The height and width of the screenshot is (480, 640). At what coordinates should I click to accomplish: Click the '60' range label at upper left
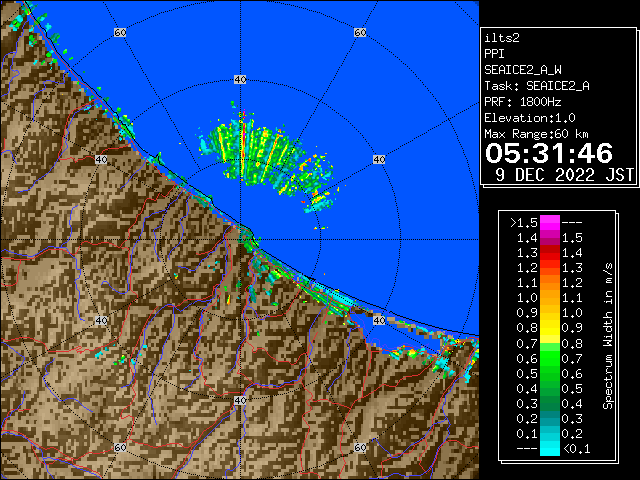point(120,32)
